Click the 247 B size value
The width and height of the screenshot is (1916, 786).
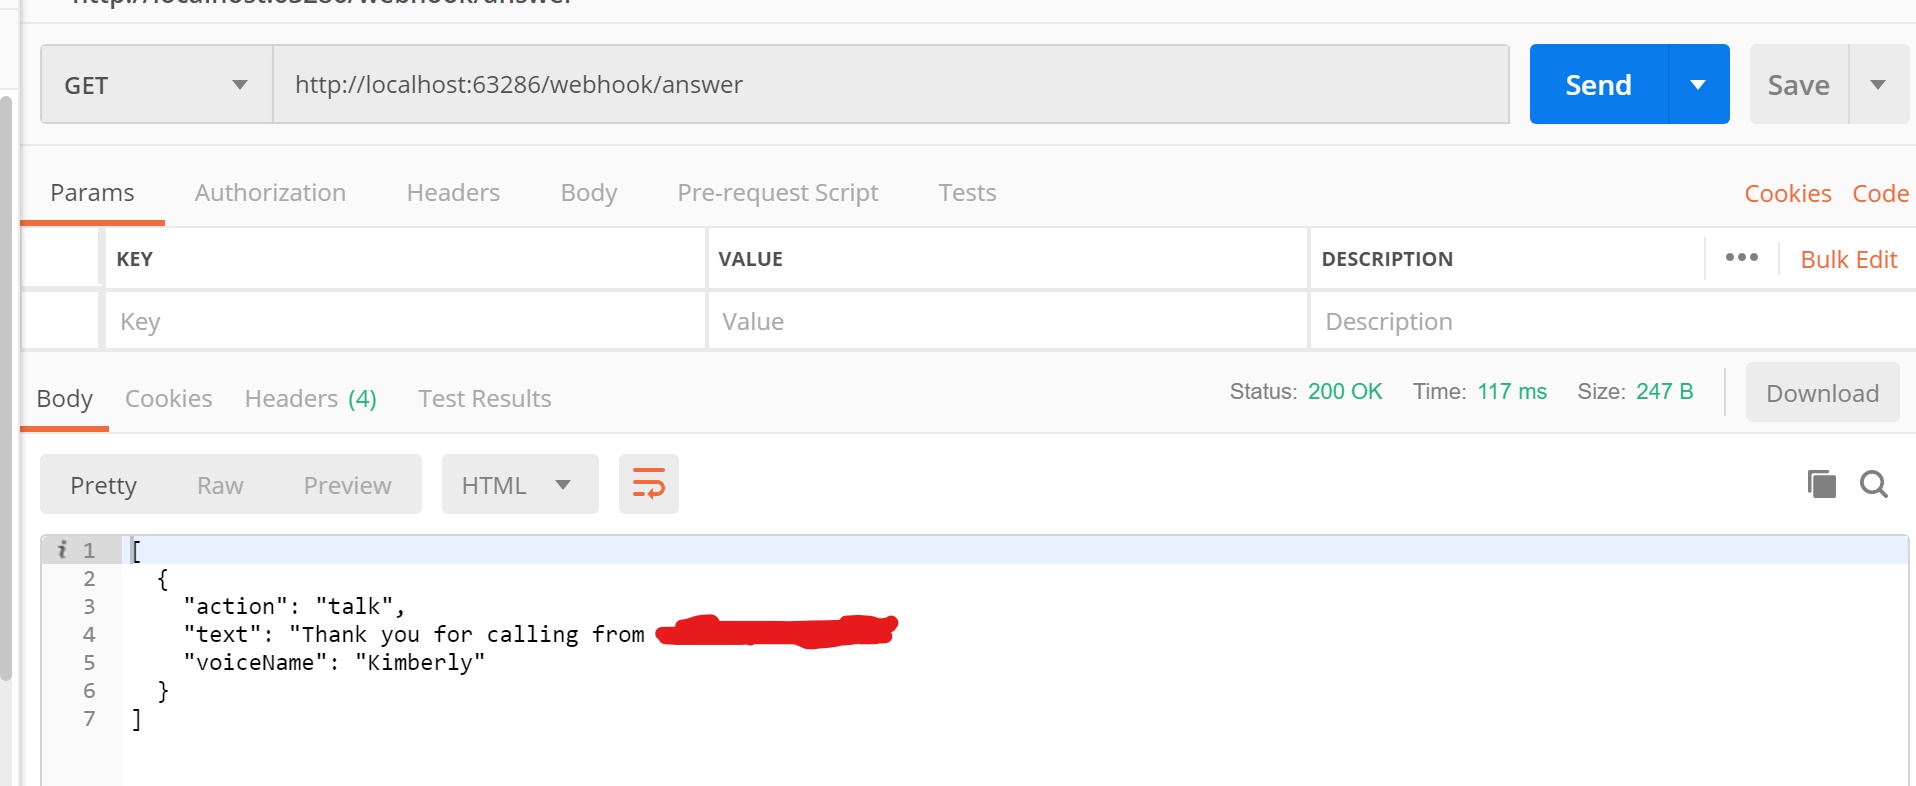(x=1664, y=392)
